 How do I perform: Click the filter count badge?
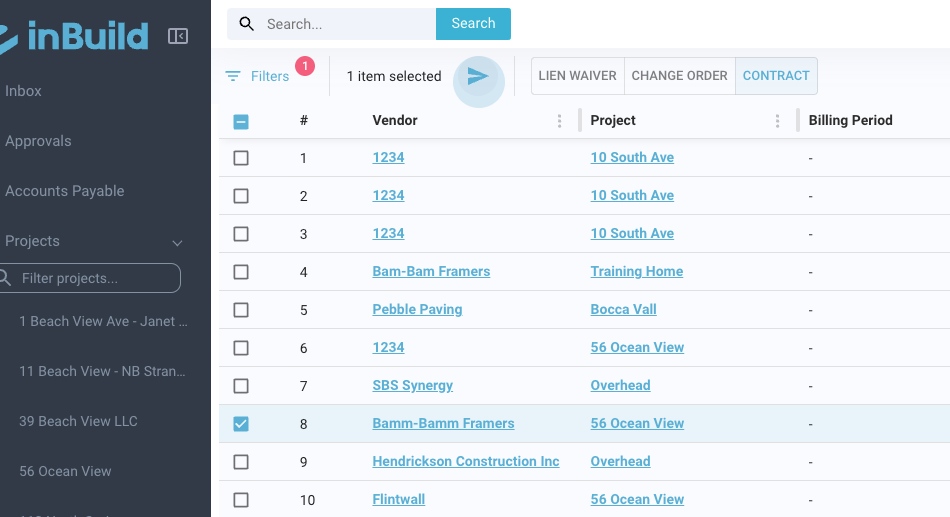coord(305,66)
